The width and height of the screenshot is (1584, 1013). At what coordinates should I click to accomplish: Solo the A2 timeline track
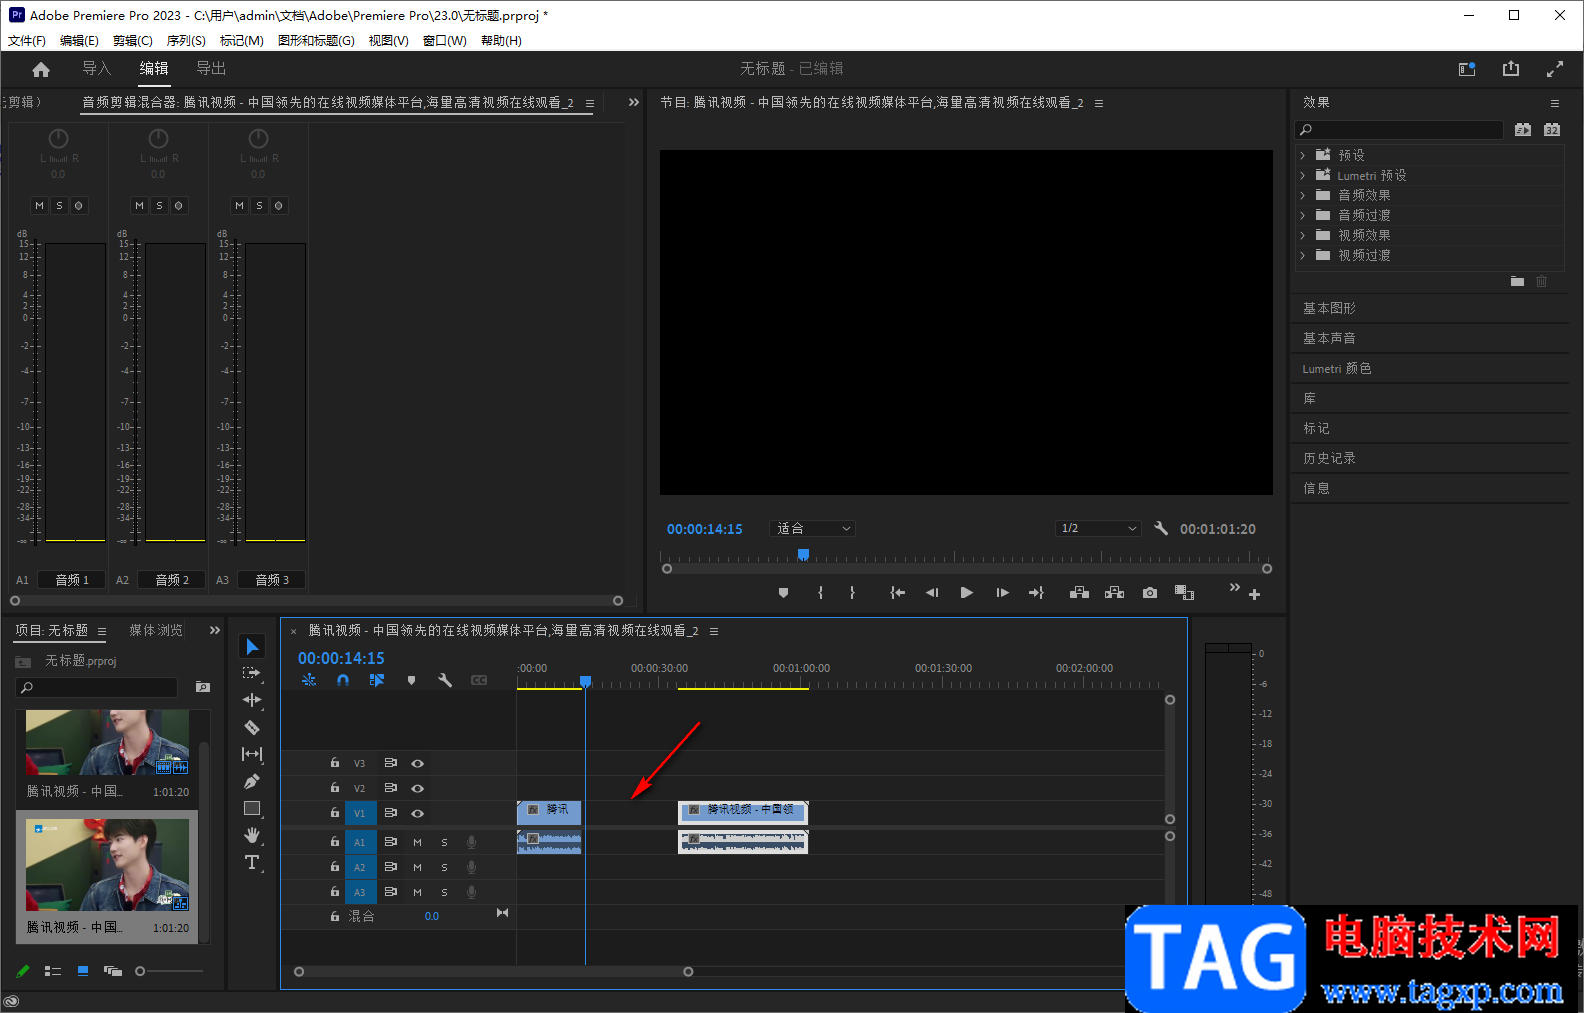[x=444, y=867]
